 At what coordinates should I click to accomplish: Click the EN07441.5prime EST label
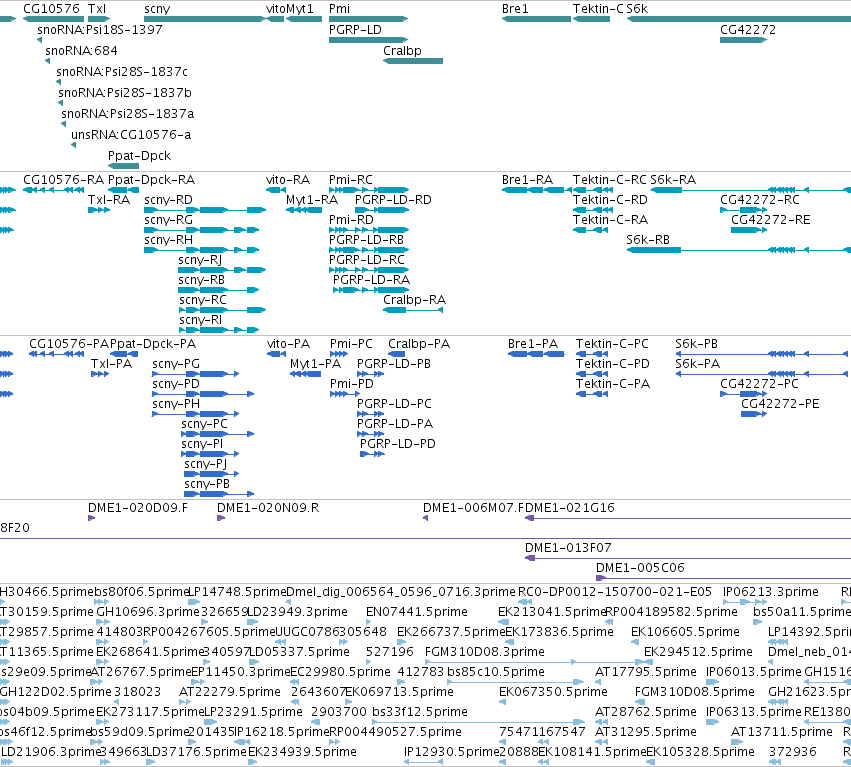417,612
